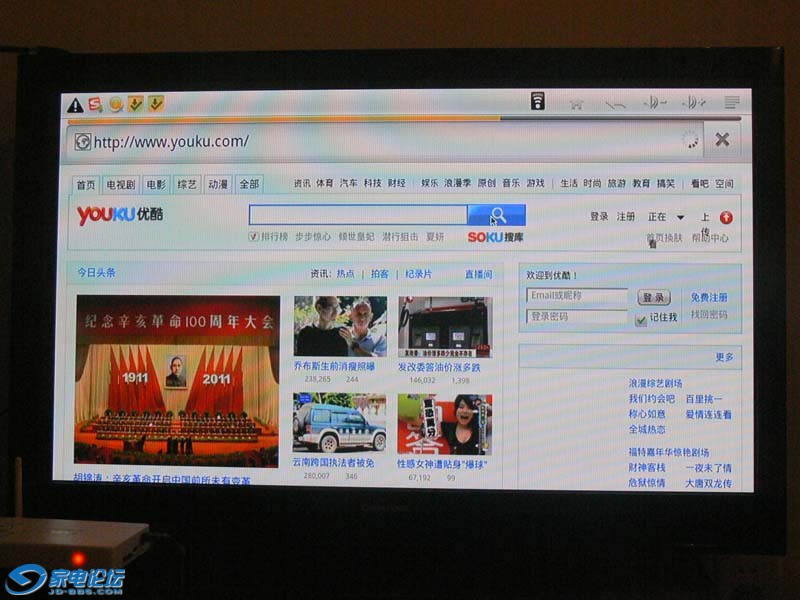Click the 注册 link in header
Image resolution: width=800 pixels, height=600 pixels.
coord(626,216)
